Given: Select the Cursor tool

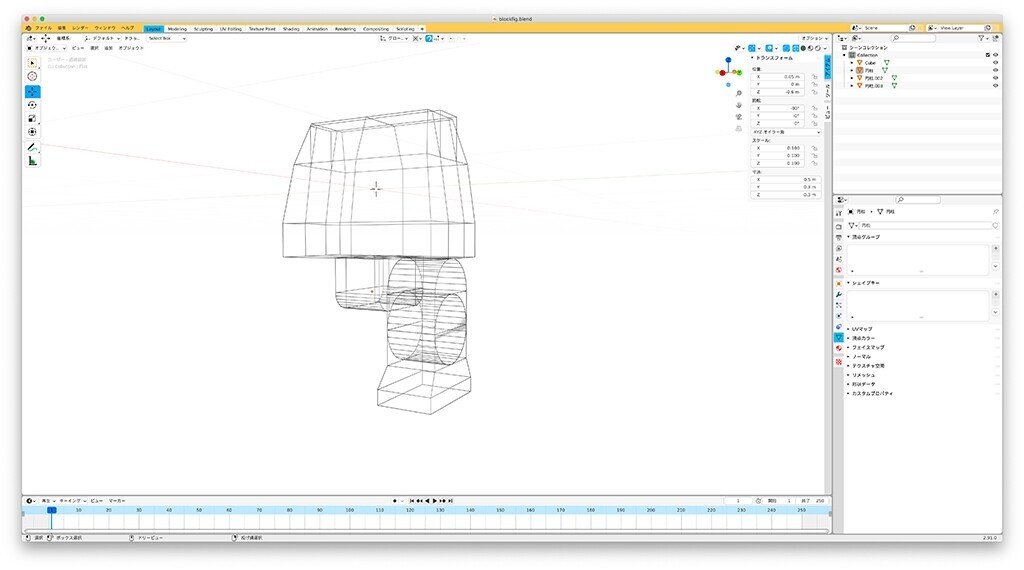Looking at the screenshot, I should (x=32, y=76).
